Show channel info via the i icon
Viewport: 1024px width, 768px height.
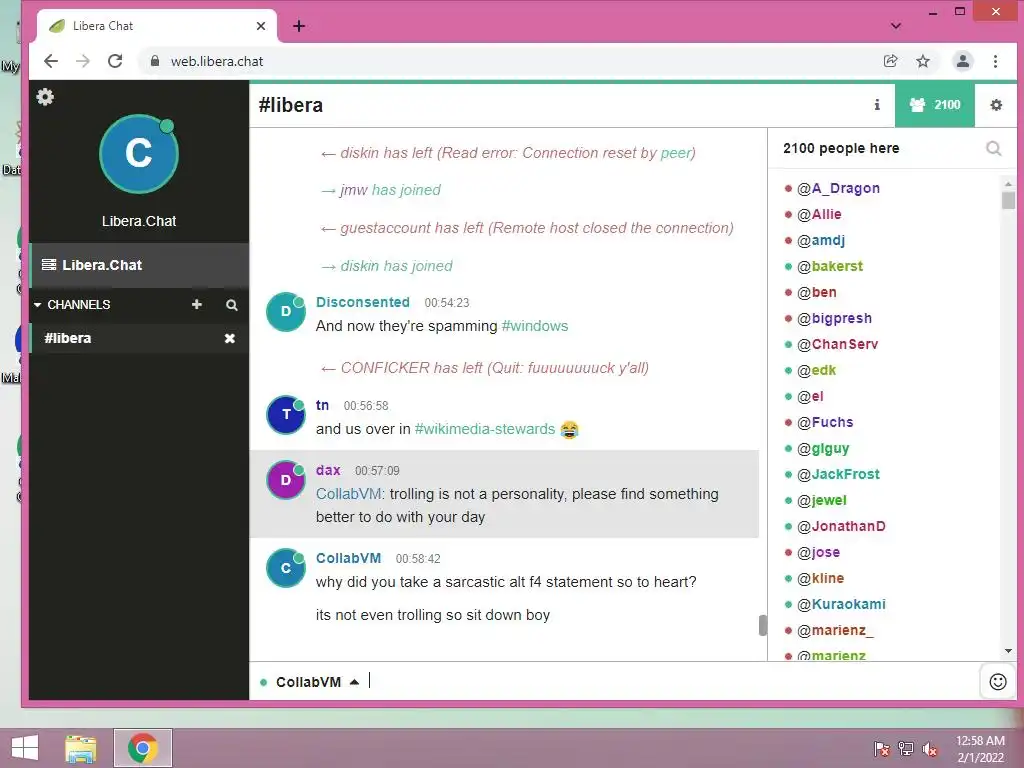coord(877,105)
